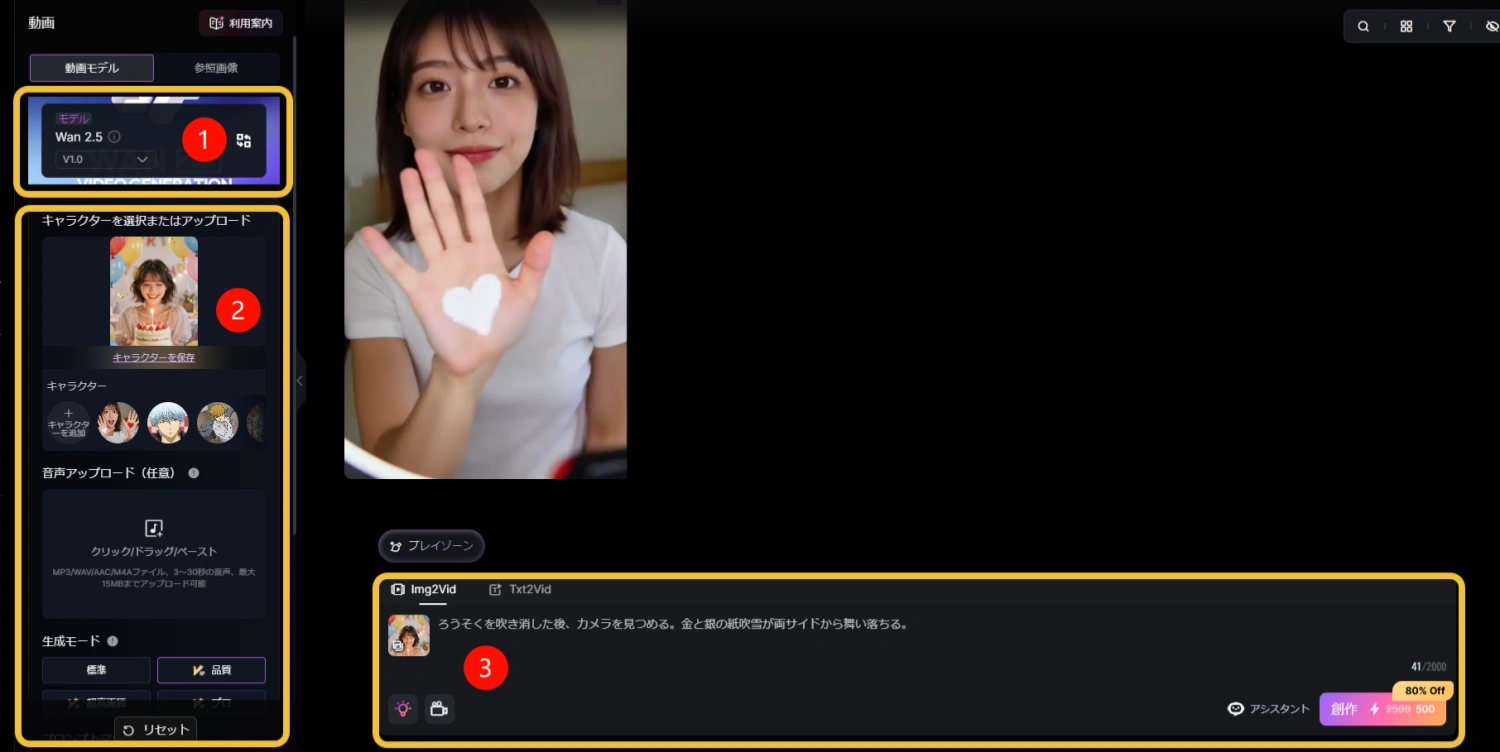Viewport: 1500px width, 752px height.
Task: Click the model swap icon beside Wan 2.5
Action: (244, 141)
